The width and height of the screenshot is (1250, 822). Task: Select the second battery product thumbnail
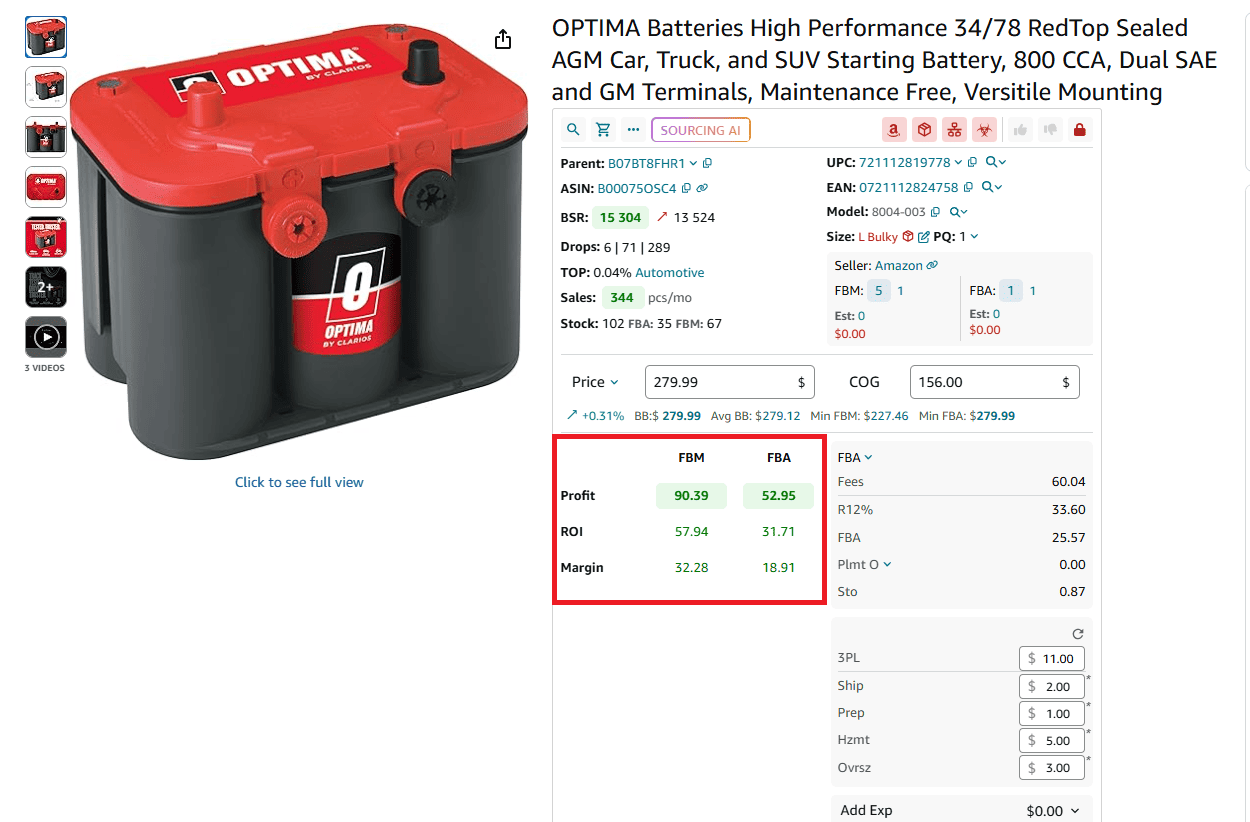click(46, 87)
